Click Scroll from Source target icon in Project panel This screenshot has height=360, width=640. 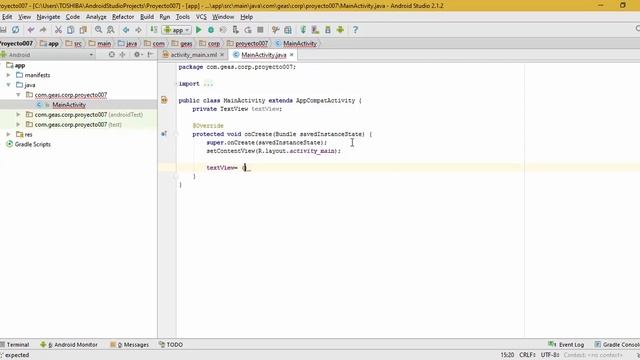[111, 55]
